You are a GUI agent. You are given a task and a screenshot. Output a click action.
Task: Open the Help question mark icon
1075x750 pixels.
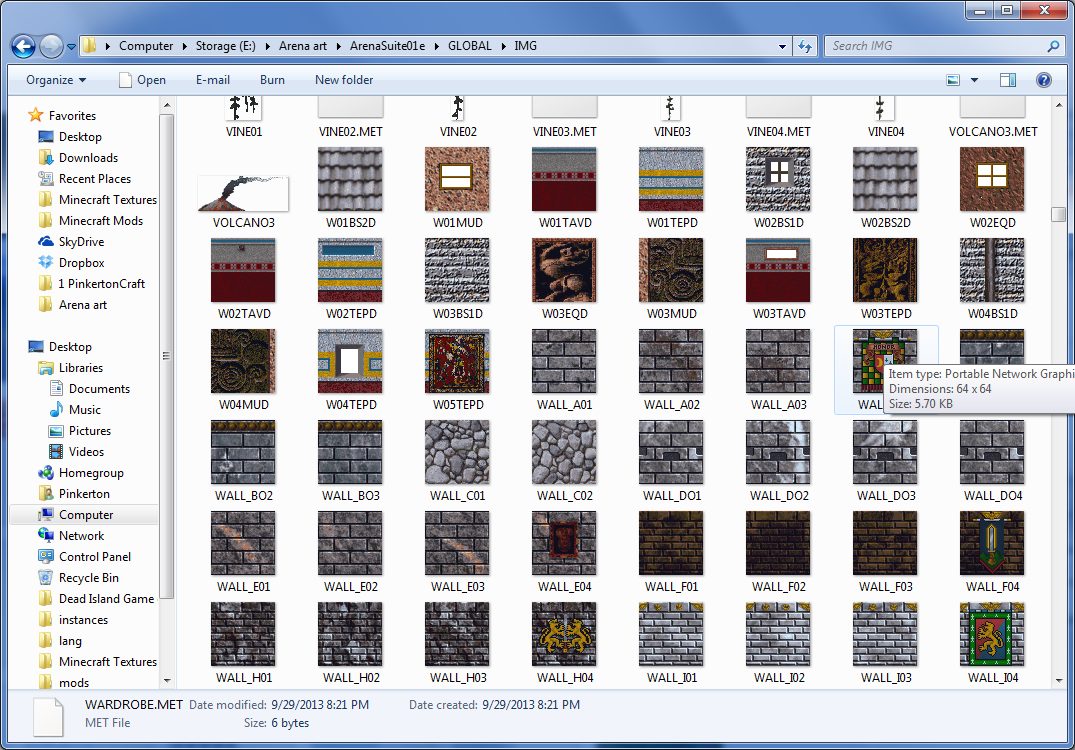[x=1043, y=80]
